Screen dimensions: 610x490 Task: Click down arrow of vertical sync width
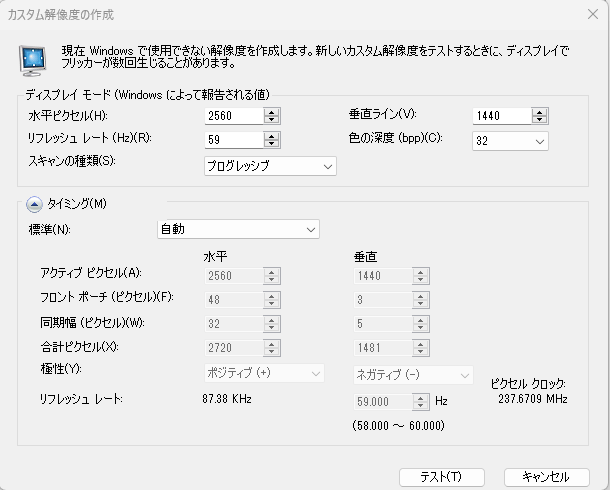pos(421,328)
